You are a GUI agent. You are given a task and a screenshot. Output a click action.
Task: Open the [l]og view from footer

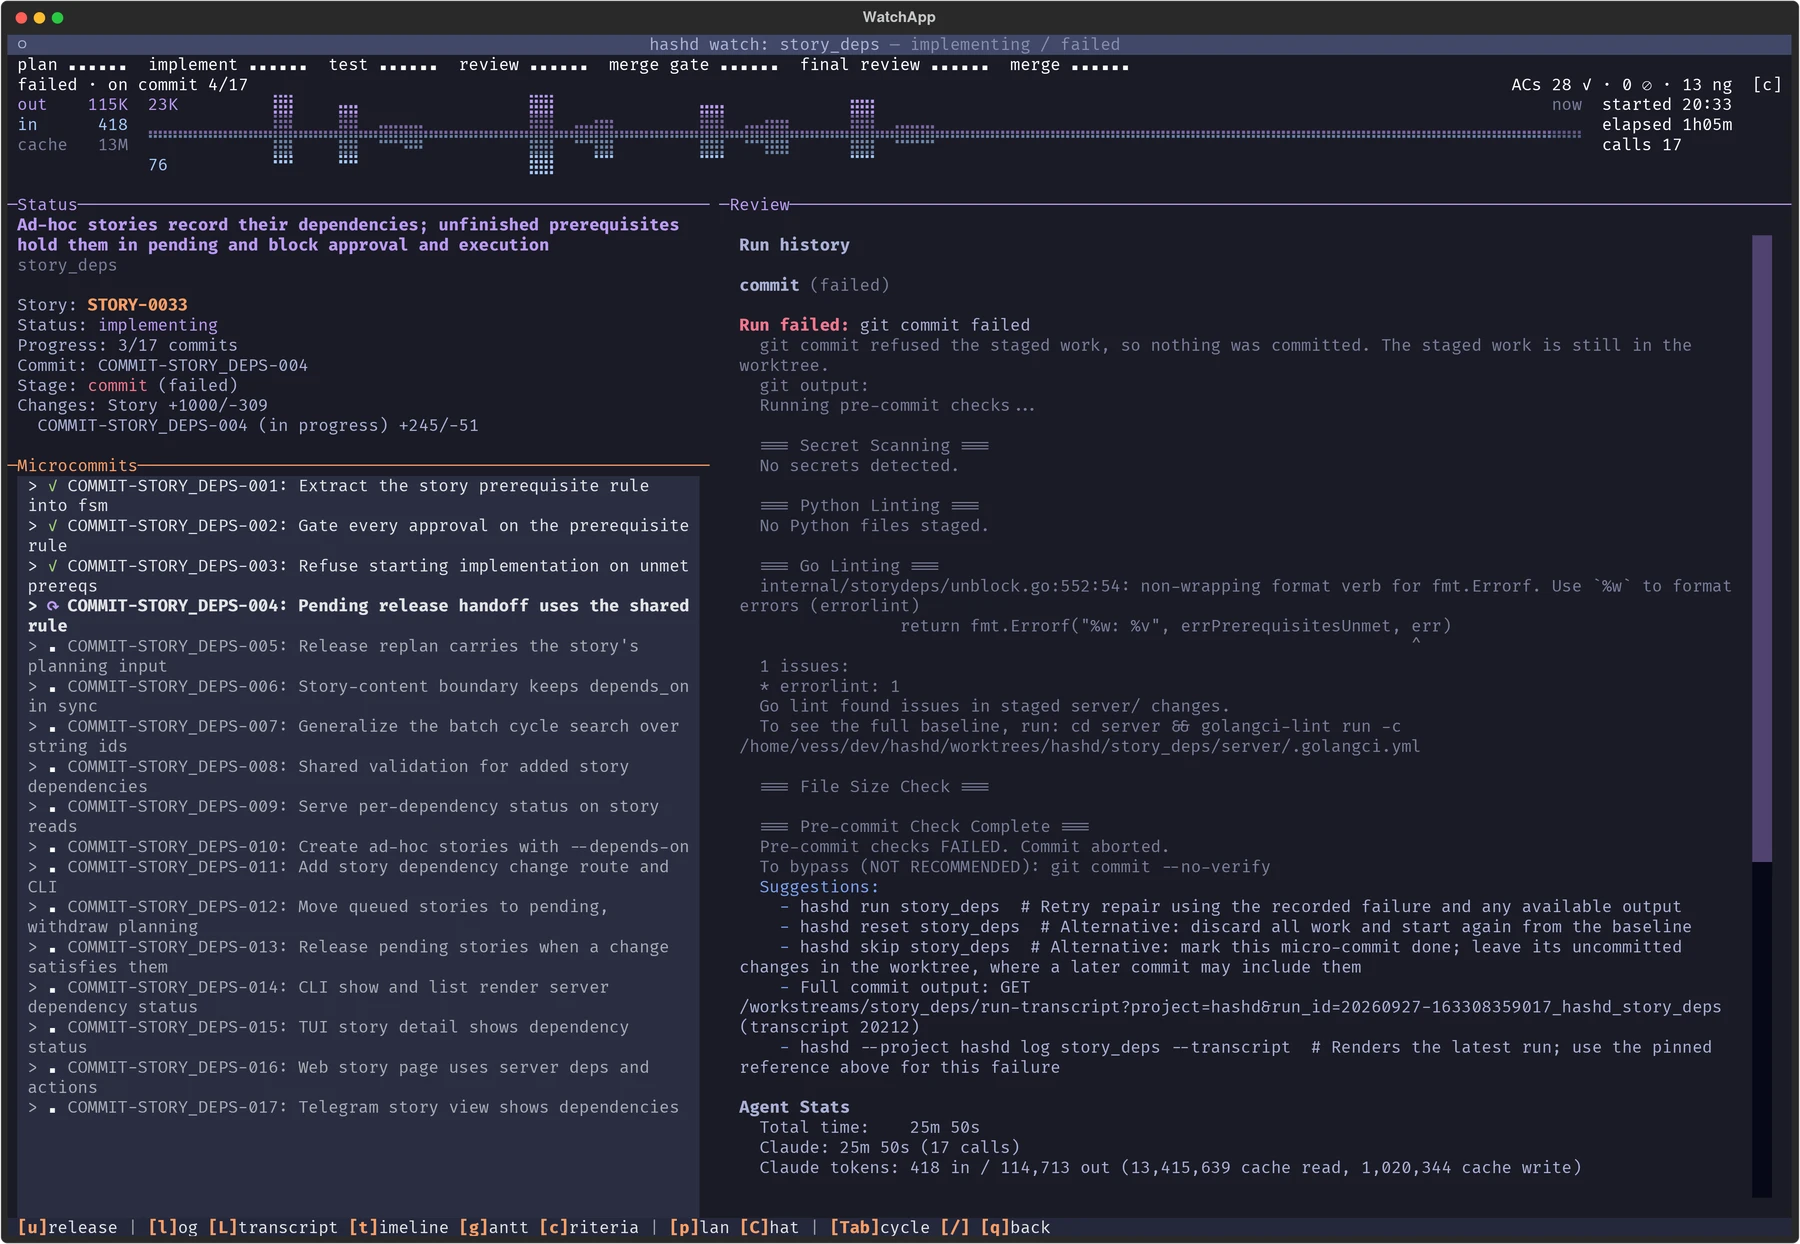173,1227
